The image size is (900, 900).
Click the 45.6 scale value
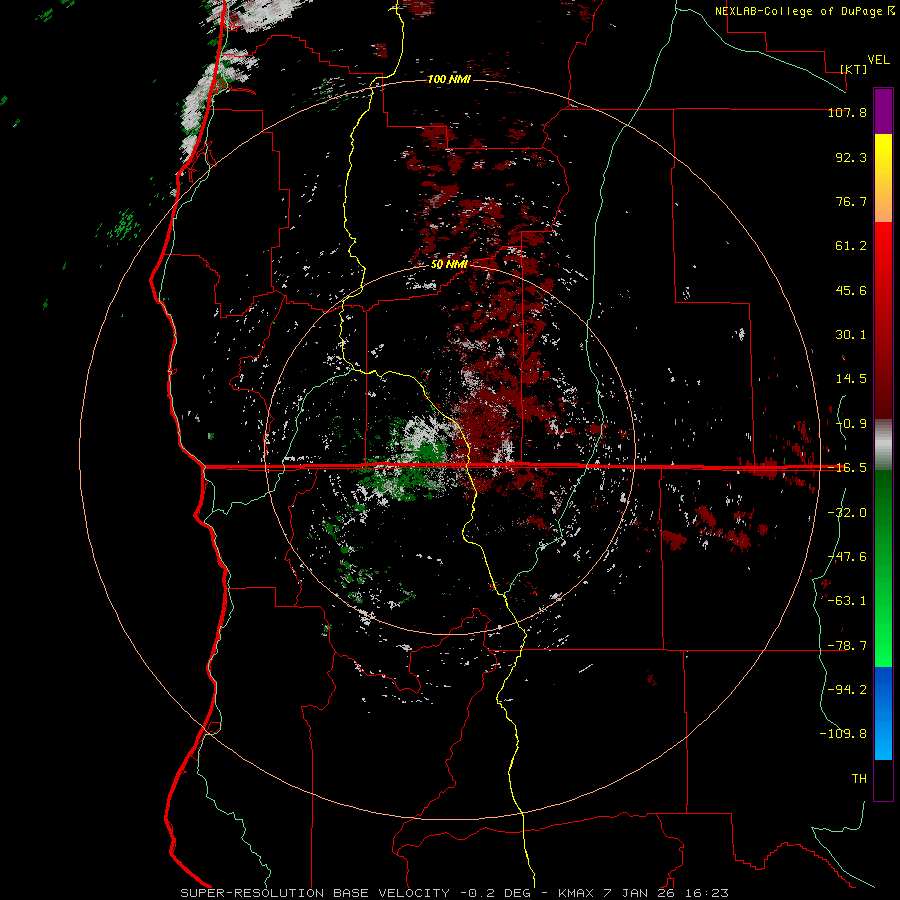tap(851, 290)
